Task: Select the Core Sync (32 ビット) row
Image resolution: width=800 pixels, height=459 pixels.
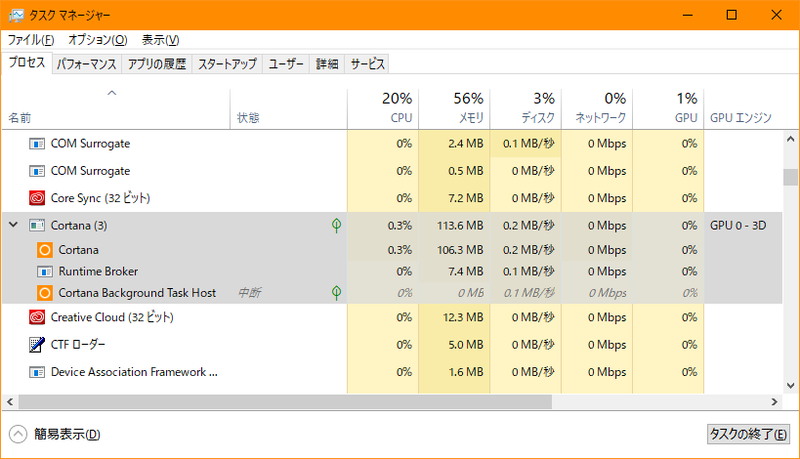Action: (x=392, y=198)
